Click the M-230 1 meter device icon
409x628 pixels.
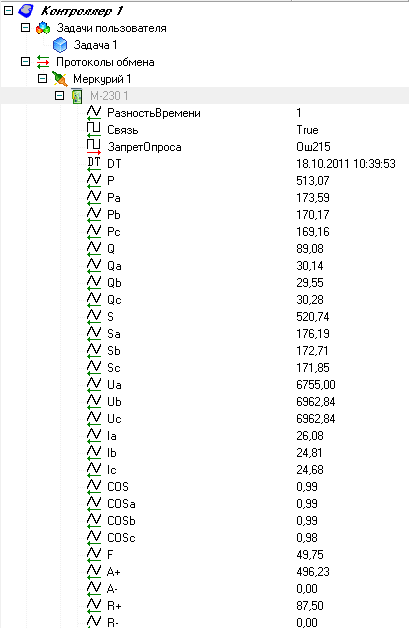point(77,96)
